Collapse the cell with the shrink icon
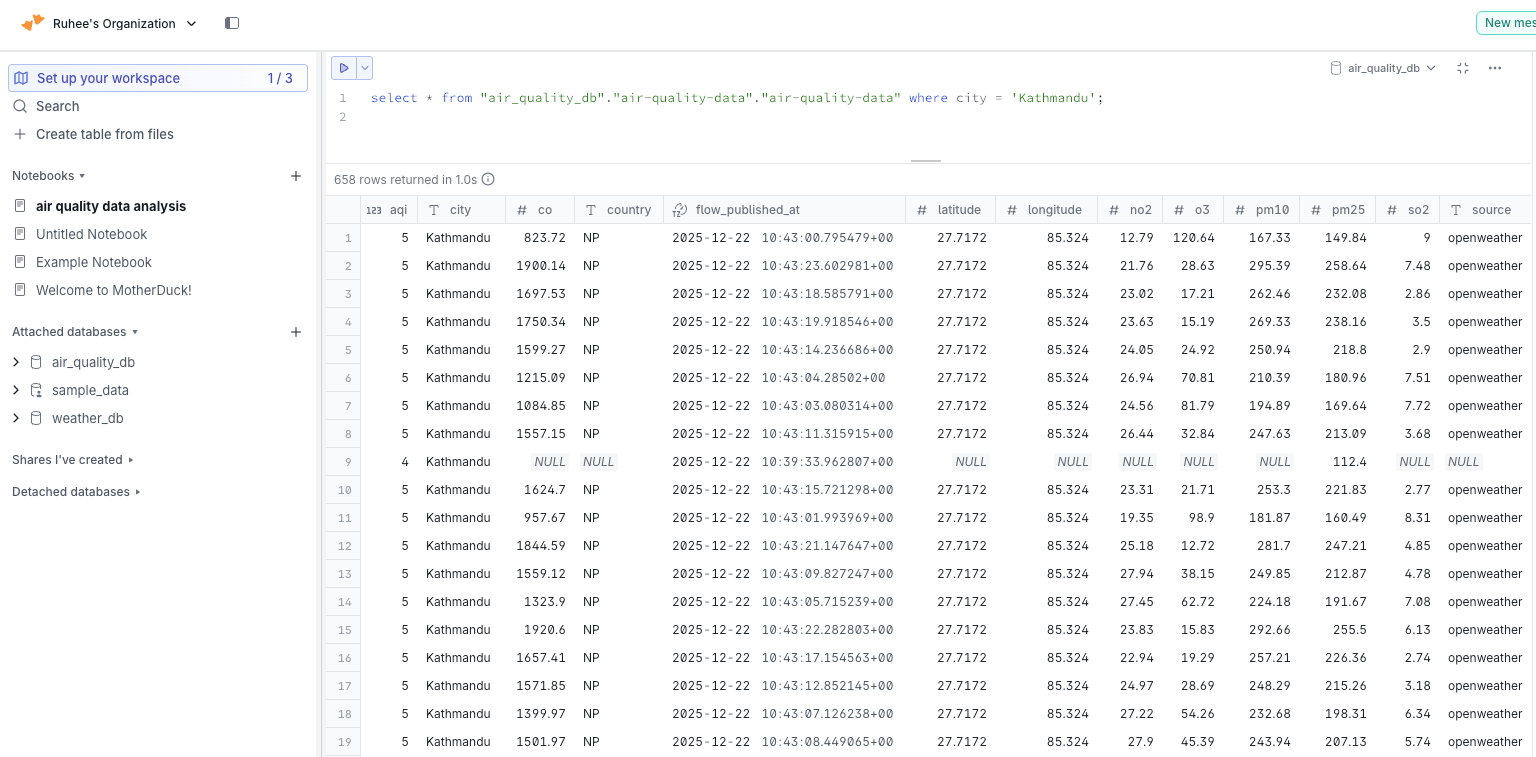The image size is (1536, 757). 1463,68
